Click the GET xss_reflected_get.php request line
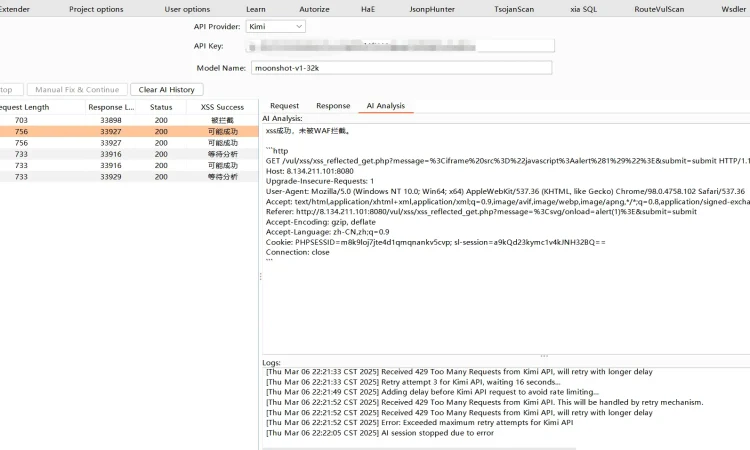Viewport: 750px width, 450px height. pos(507,161)
